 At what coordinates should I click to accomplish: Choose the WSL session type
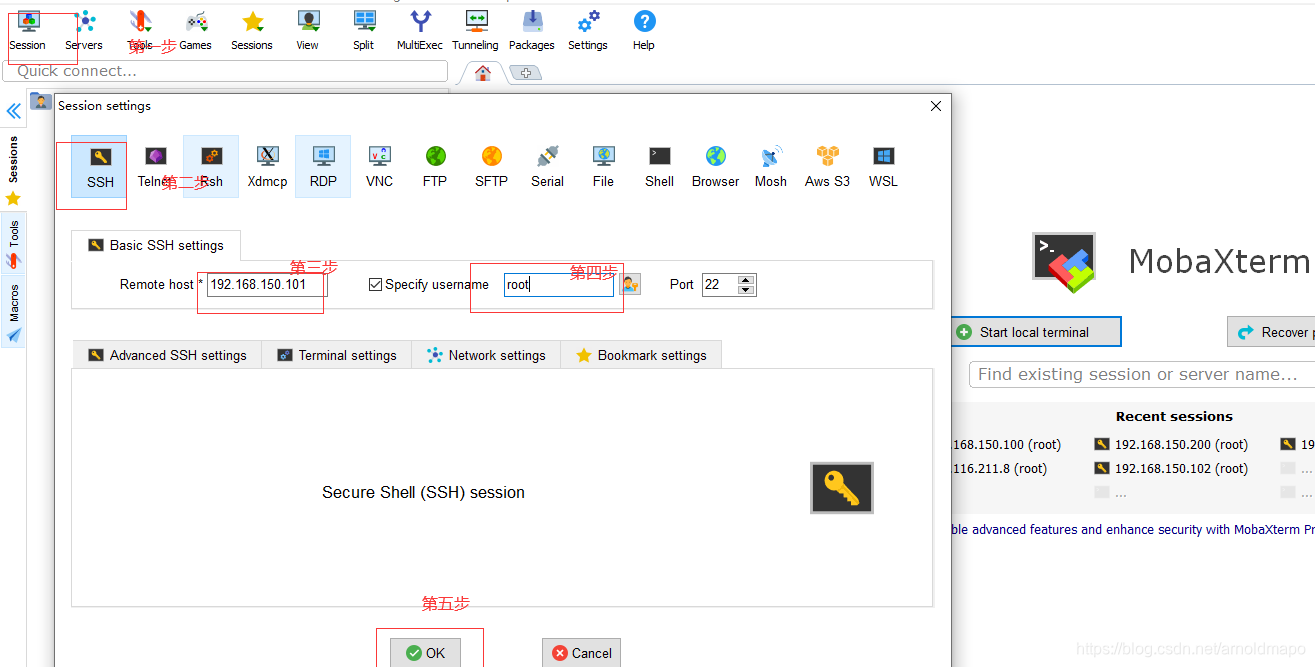(883, 166)
